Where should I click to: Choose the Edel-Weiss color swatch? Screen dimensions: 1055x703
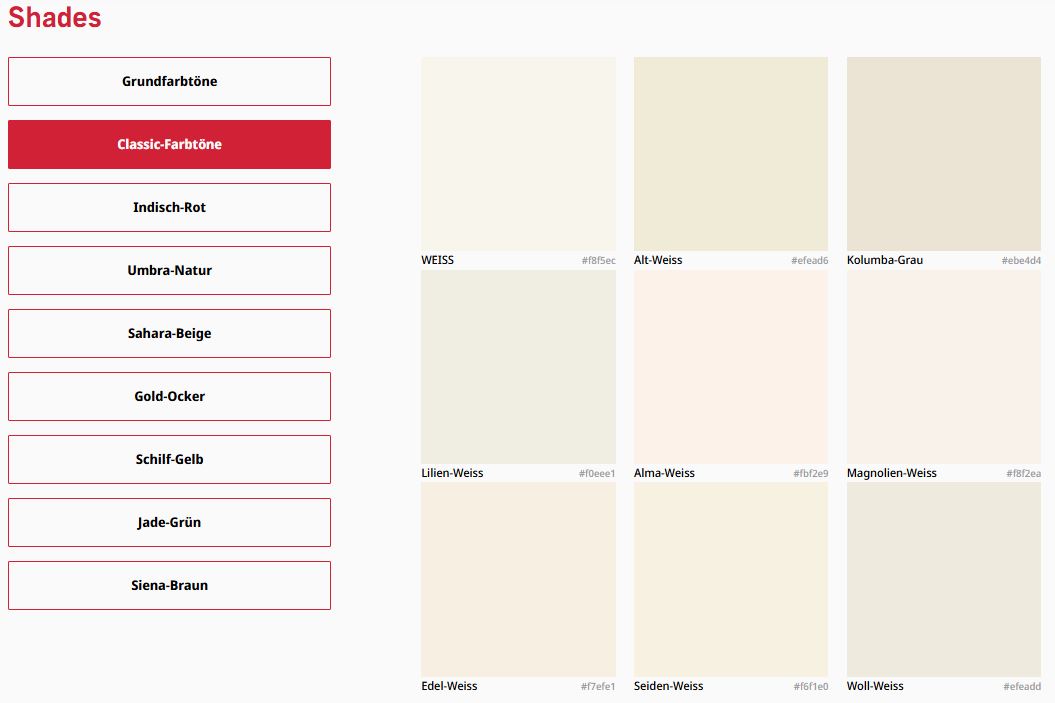coord(518,579)
